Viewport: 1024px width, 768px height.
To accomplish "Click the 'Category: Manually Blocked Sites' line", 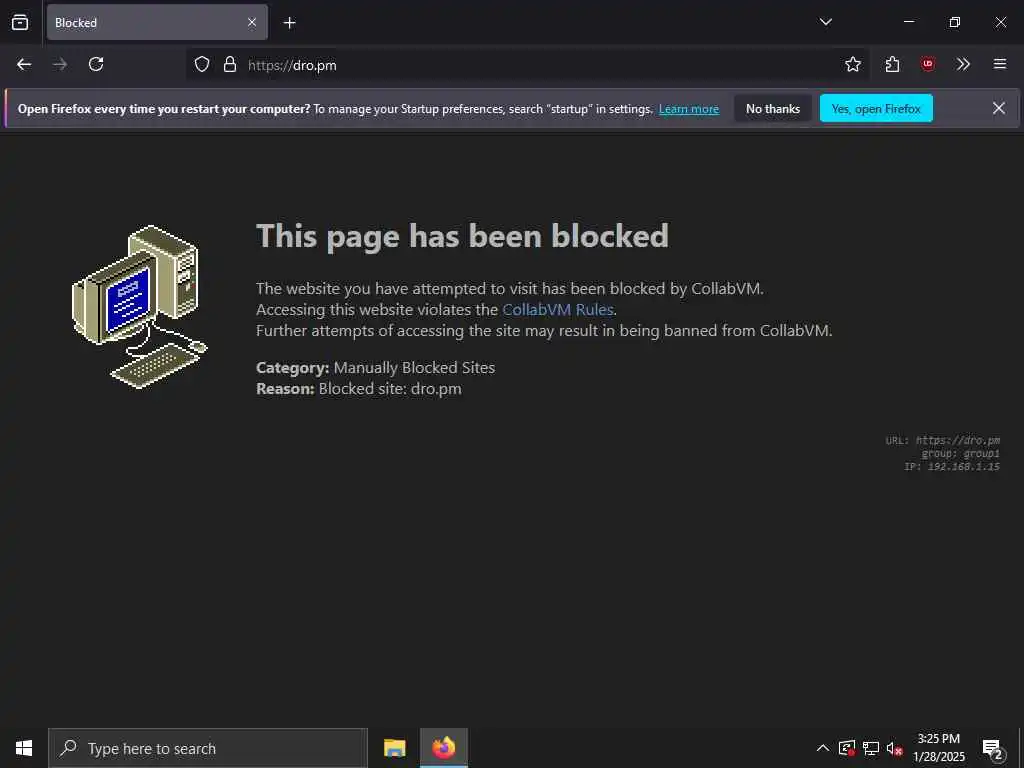I will 376,368.
